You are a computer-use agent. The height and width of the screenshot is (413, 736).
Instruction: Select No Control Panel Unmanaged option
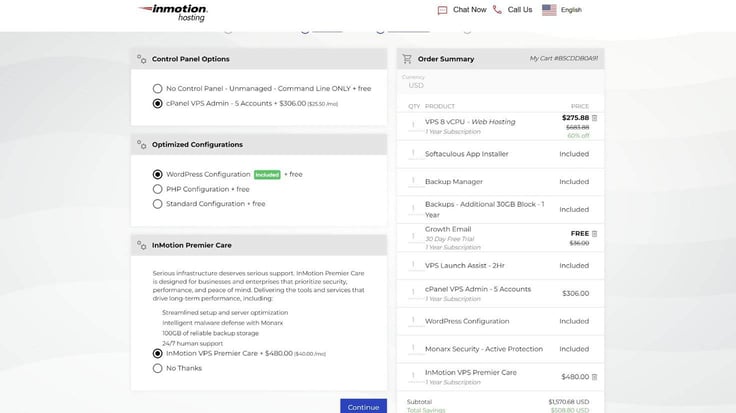(x=157, y=89)
